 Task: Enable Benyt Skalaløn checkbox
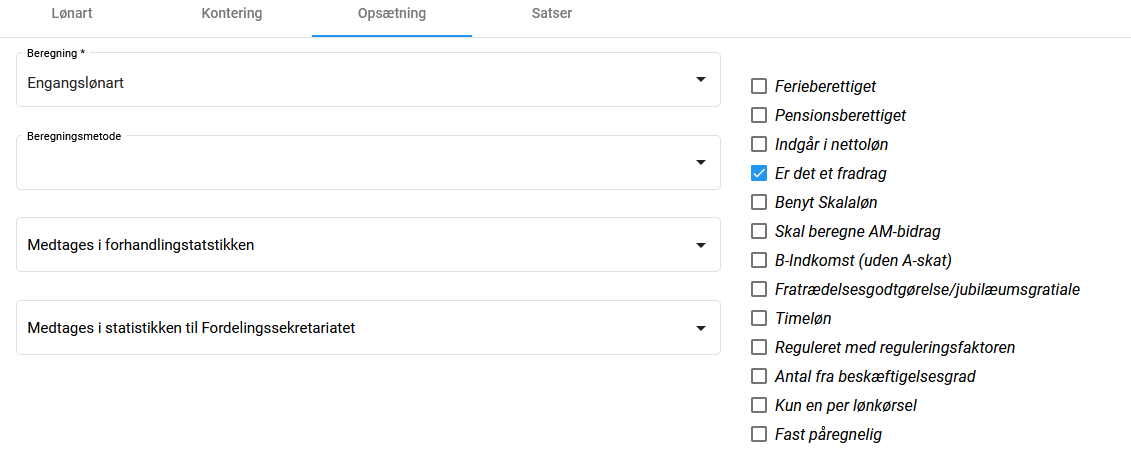click(x=759, y=203)
